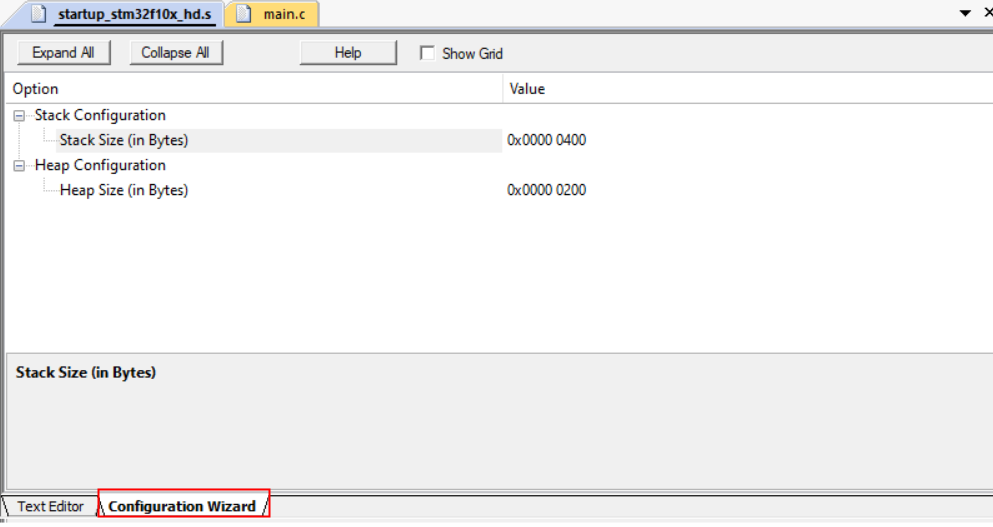Viewport: 993px width, 527px height.
Task: Open Help for the Configuration Wizard
Action: (x=348, y=53)
